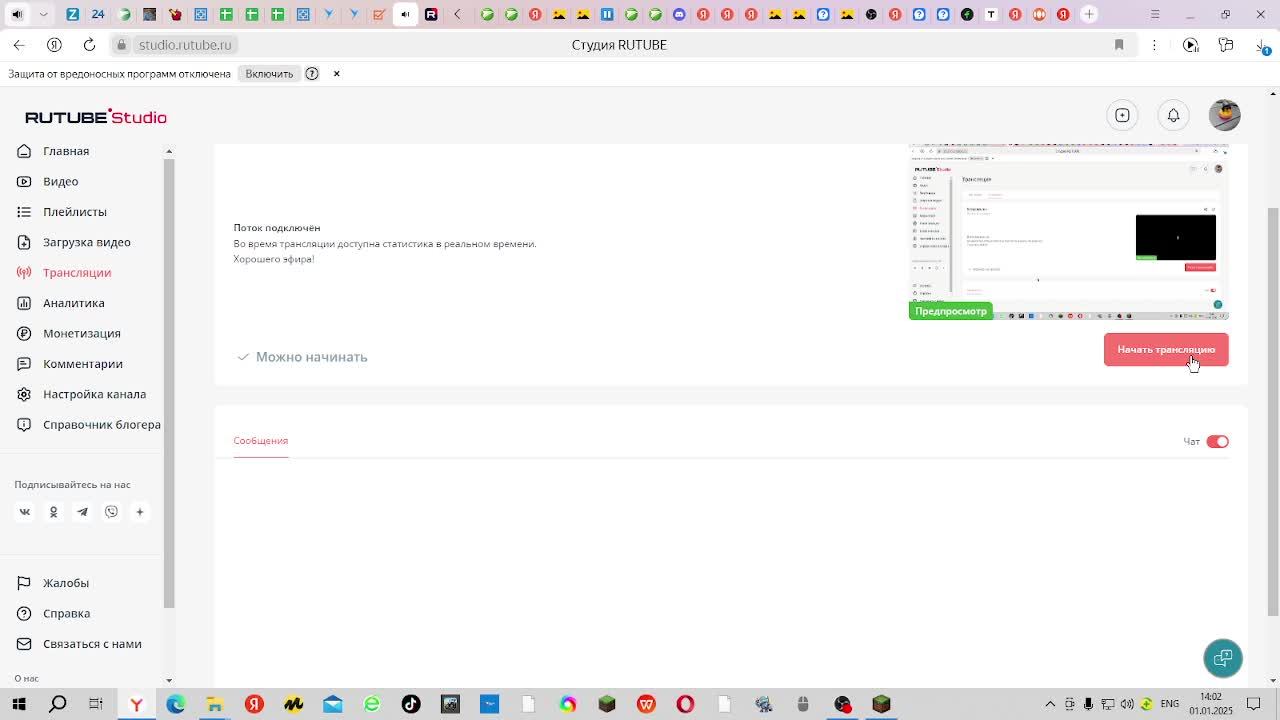Screen dimensions: 1280x720
Task: Click the sidebar scroll-up arrow
Action: pyautogui.click(x=169, y=151)
